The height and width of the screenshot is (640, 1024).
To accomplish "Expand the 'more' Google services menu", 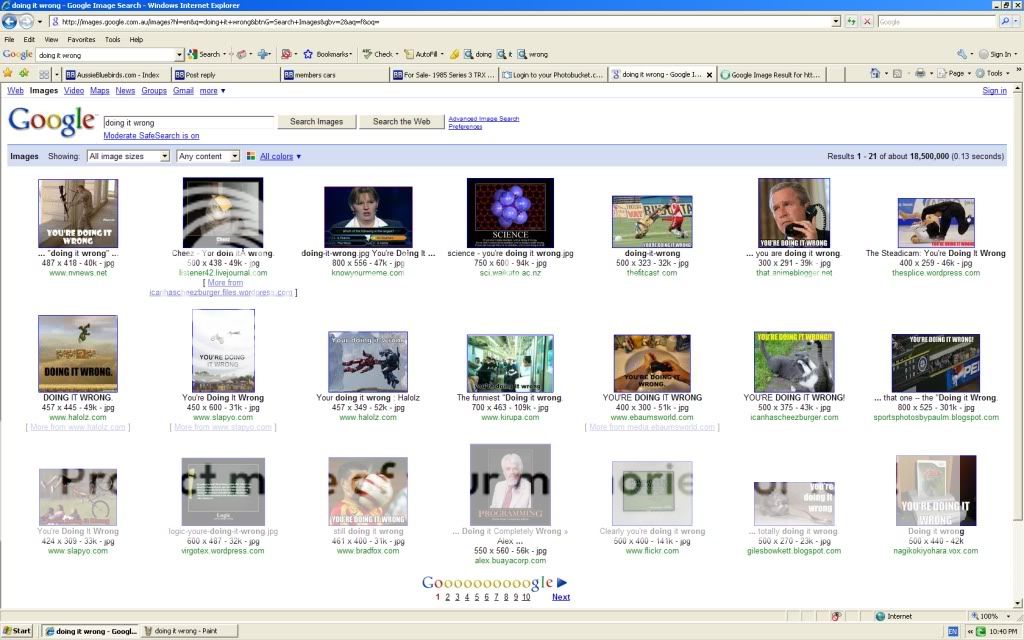I will pos(212,91).
